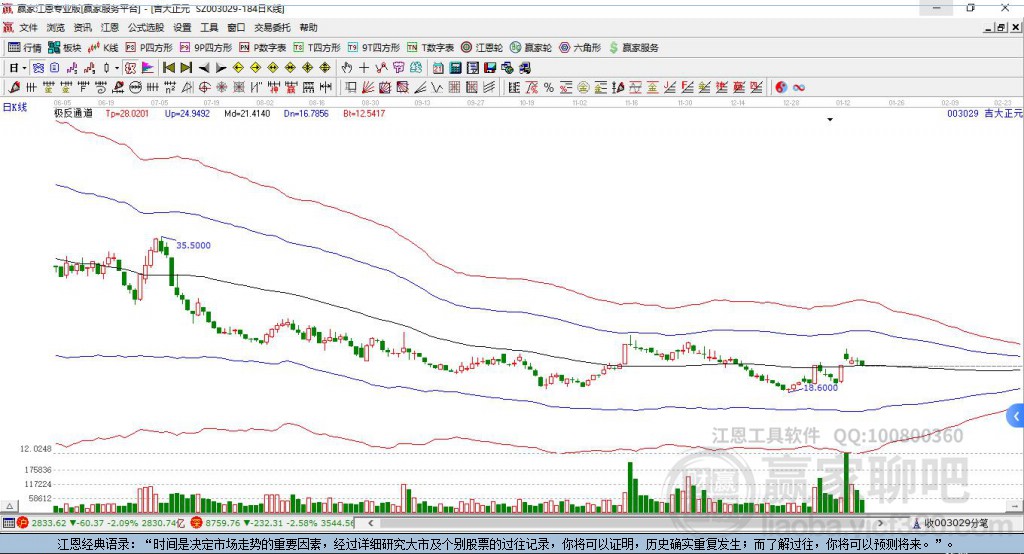Open the 江恩轮 Gann wheel
1024x554 pixels.
point(482,48)
